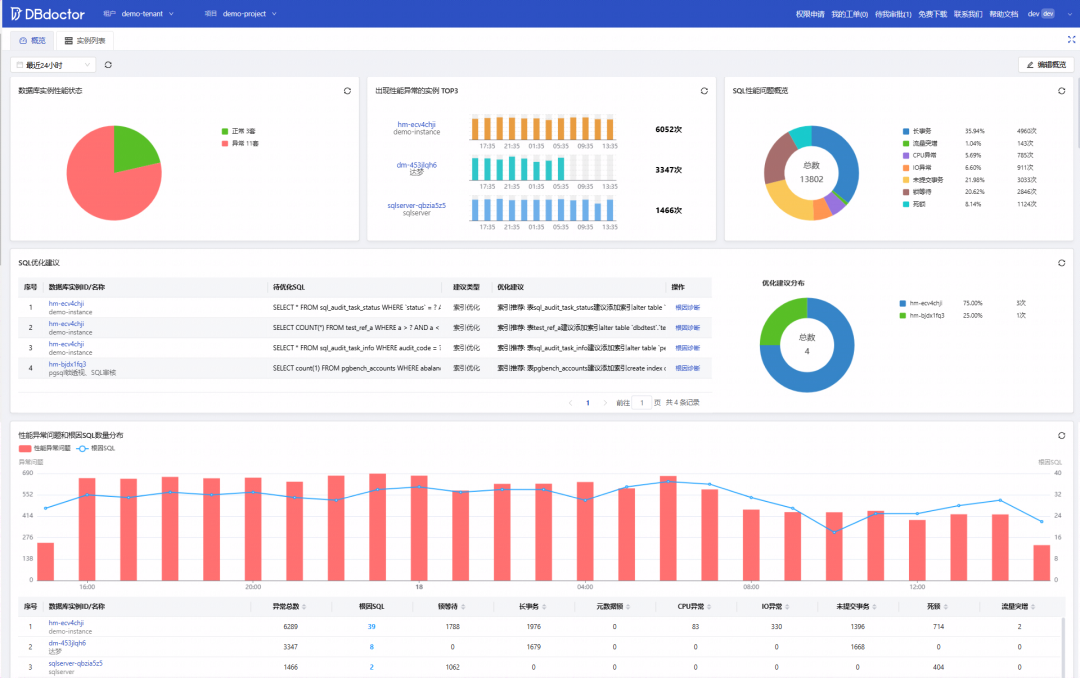The height and width of the screenshot is (678, 1080).
Task: Open the dev user menu
Action: click(x=1050, y=14)
